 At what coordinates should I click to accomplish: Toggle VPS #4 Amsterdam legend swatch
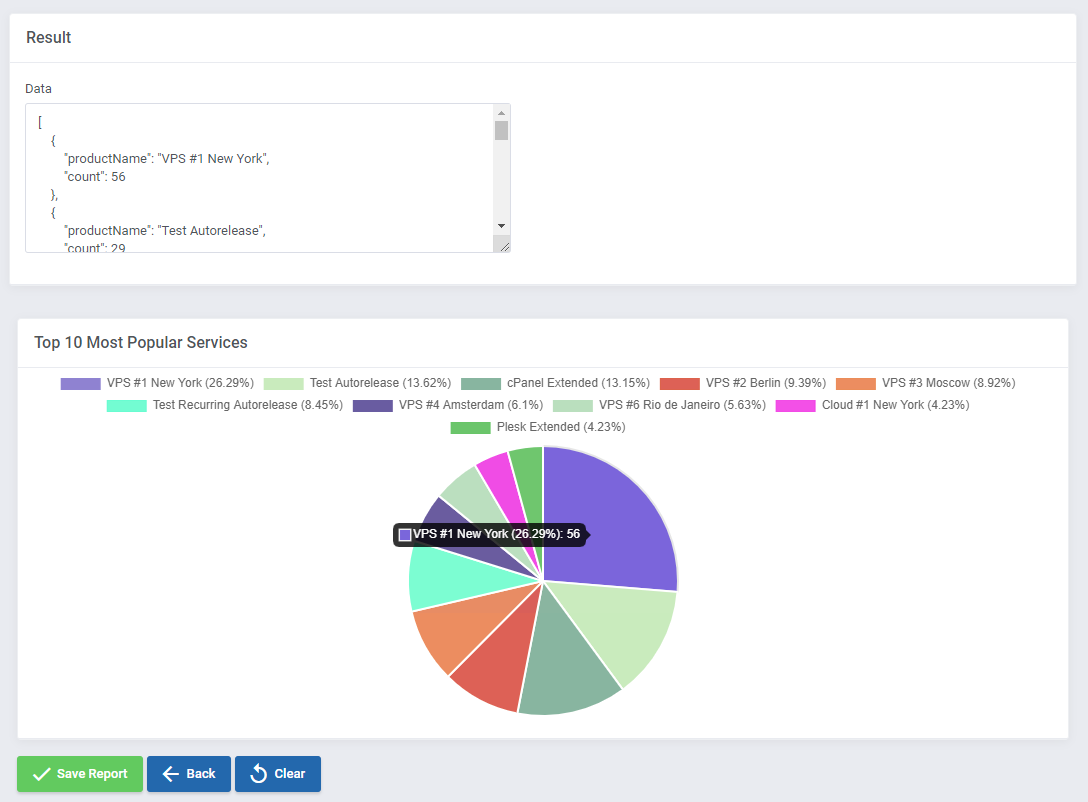point(373,406)
